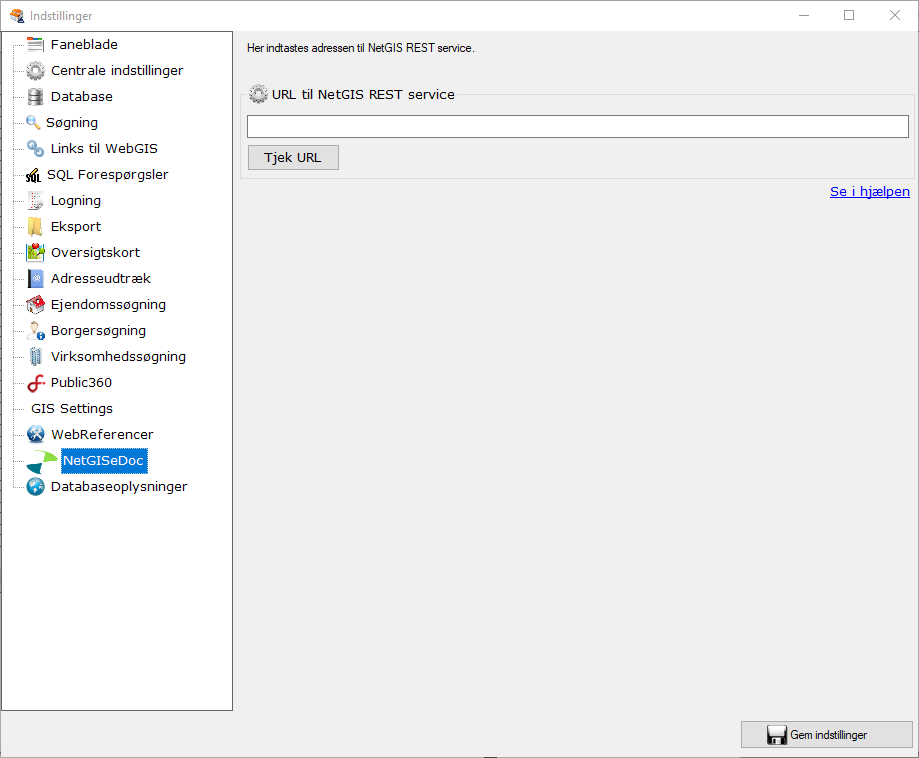Select the GIS Settings entry
The image size is (919, 758).
pyautogui.click(x=72, y=409)
